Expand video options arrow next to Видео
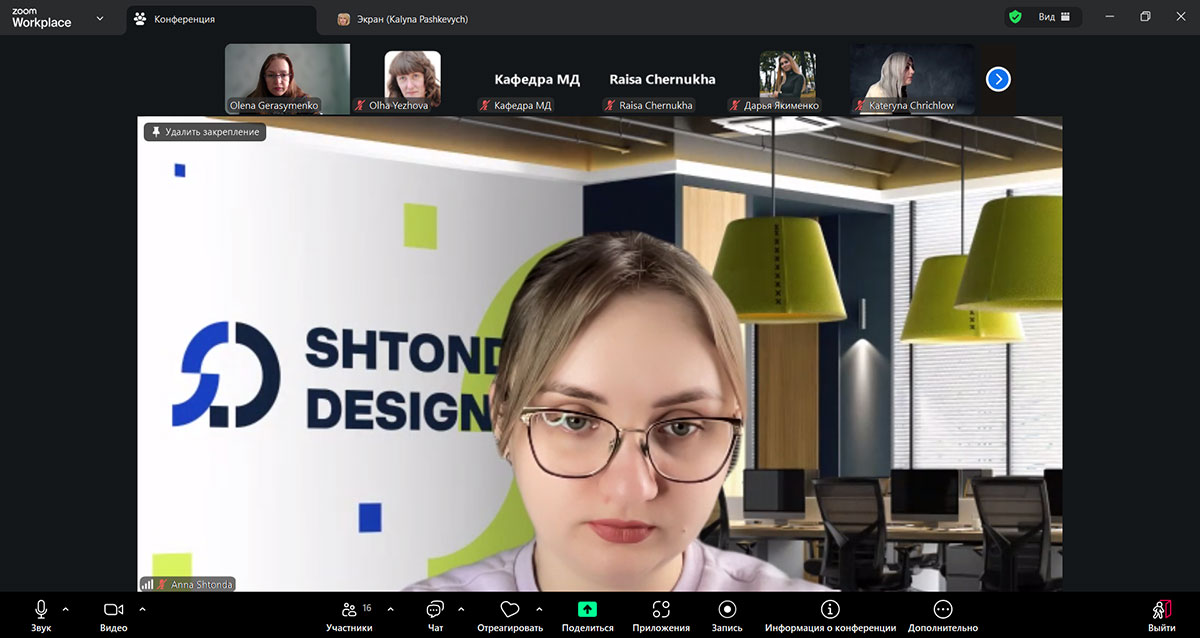 coord(142,608)
